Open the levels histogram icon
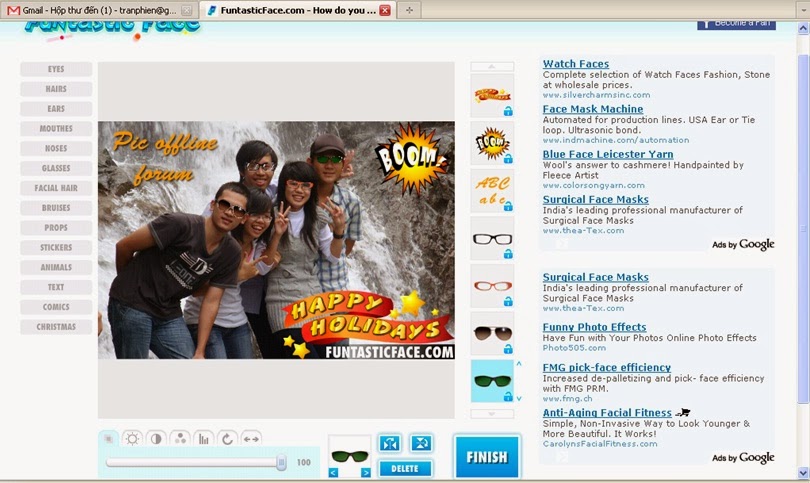The image size is (810, 483). 204,439
